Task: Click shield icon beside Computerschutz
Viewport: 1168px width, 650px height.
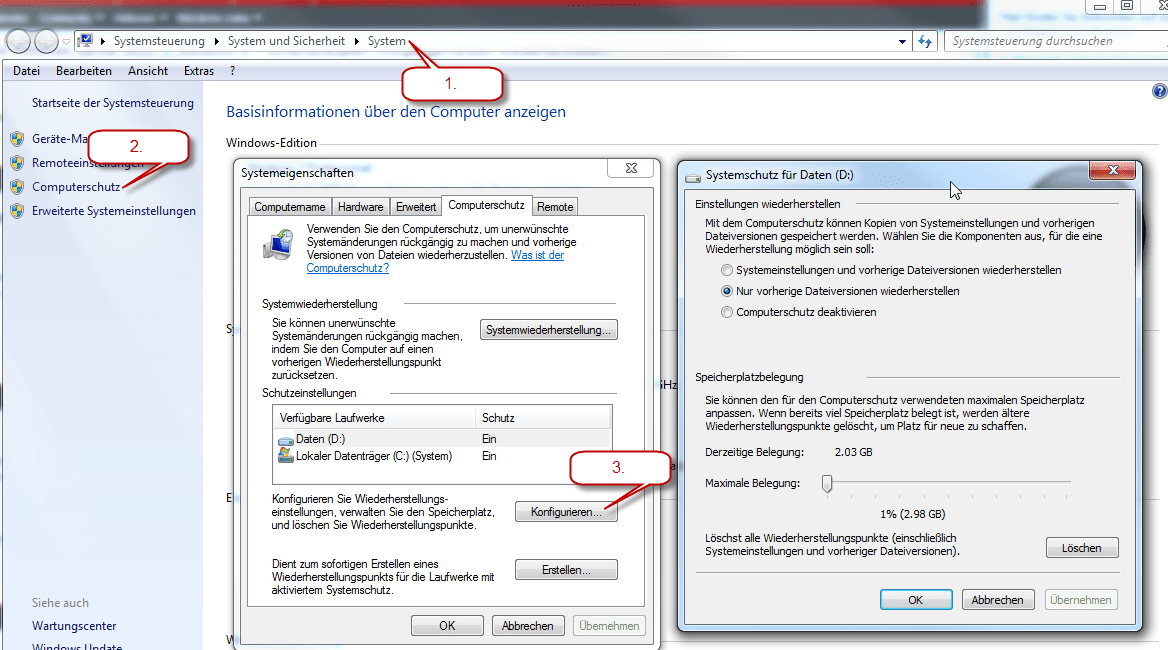Action: click(17, 187)
